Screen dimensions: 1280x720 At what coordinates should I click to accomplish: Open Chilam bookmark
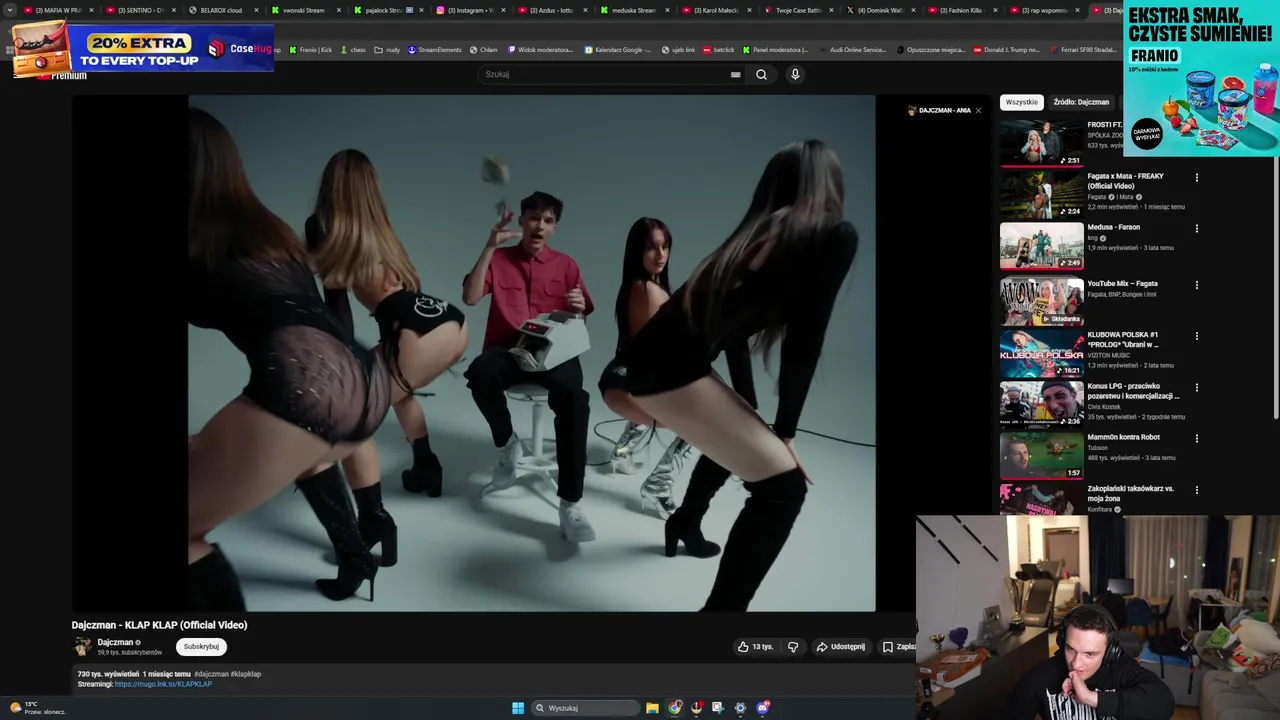(x=484, y=50)
